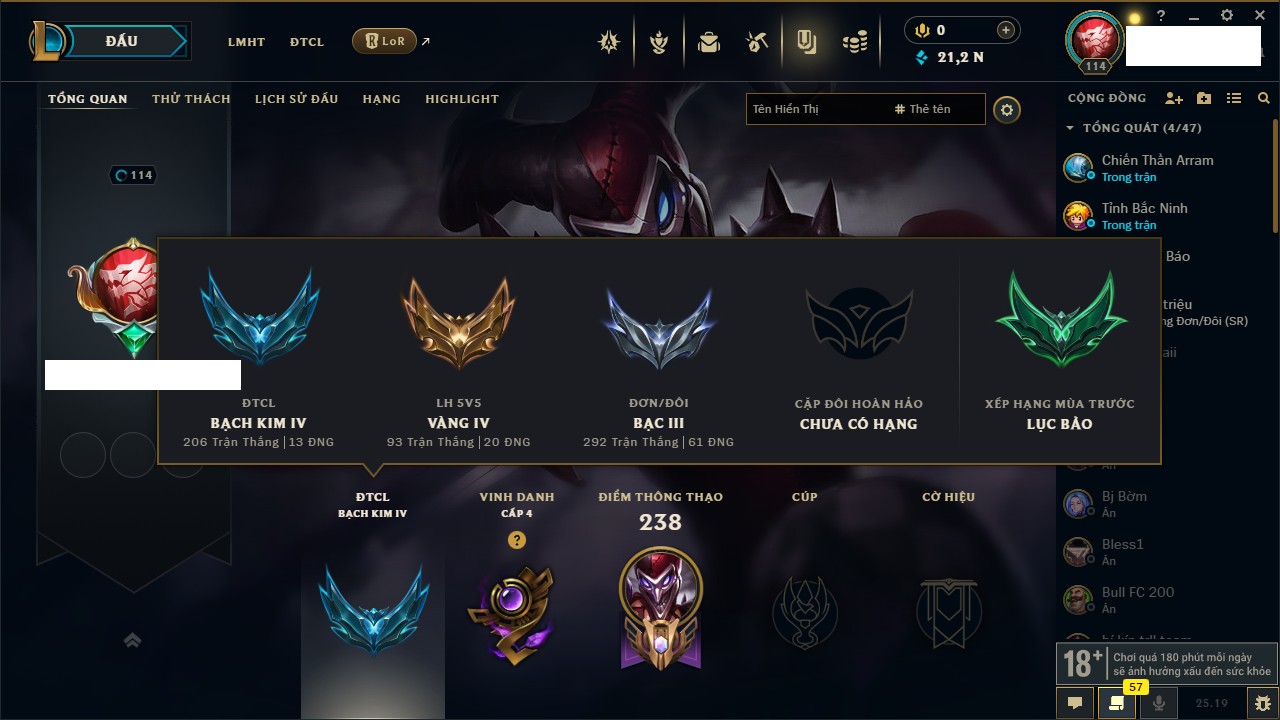The image size is (1280, 720).
Task: Switch to the LỊCH SỬ ĐẤU tab
Action: pyautogui.click(x=296, y=99)
